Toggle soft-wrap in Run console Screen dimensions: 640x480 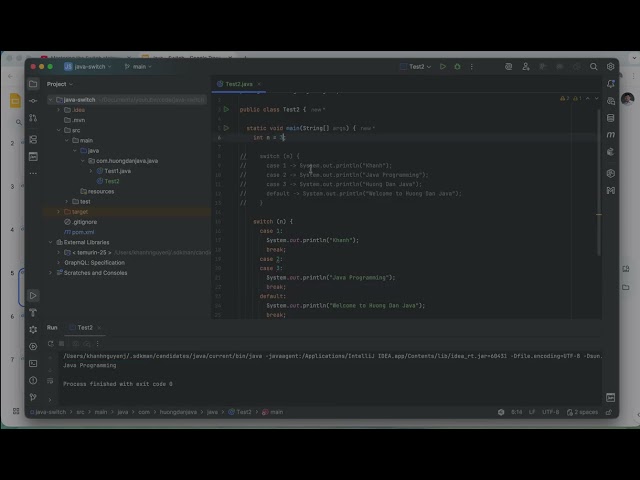pyautogui.click(x=50, y=381)
